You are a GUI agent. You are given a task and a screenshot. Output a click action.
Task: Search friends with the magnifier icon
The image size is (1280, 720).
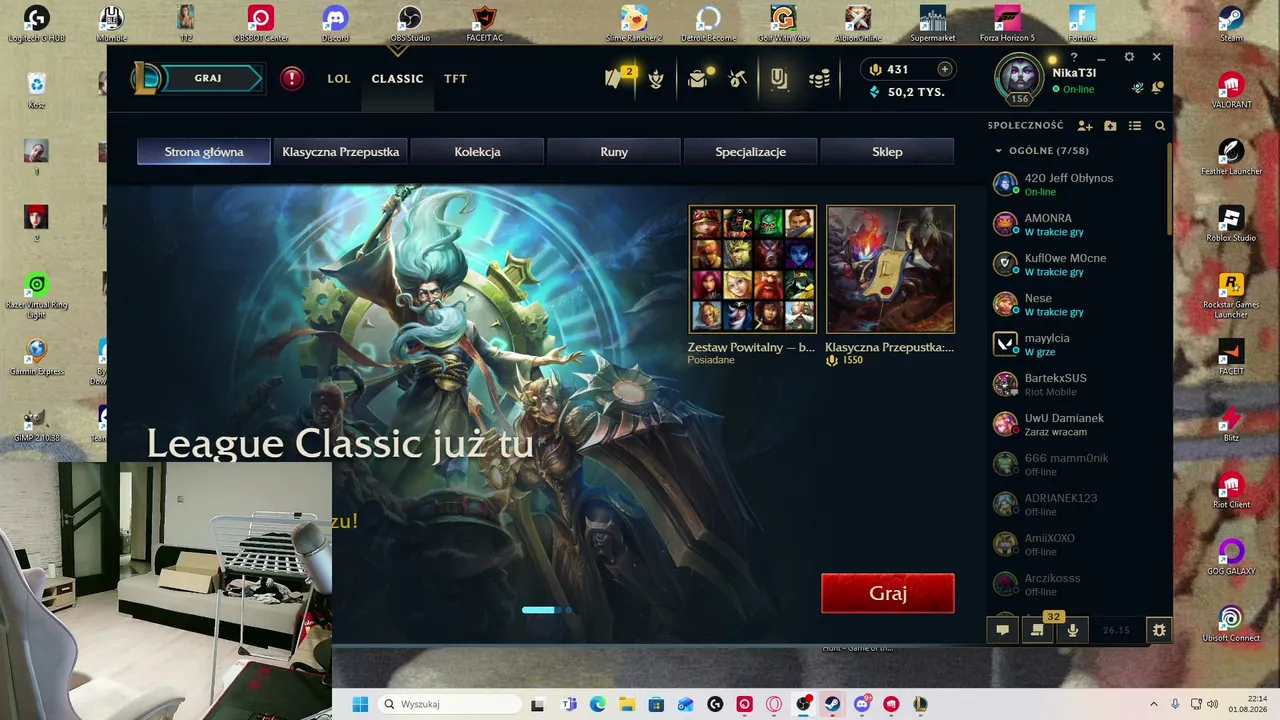point(1160,126)
